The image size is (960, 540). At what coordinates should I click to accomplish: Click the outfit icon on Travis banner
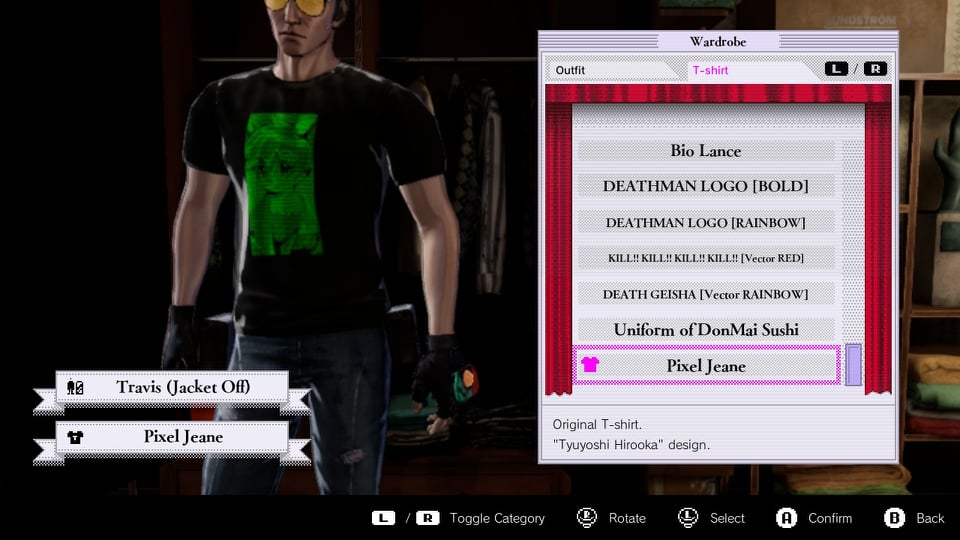pos(75,387)
